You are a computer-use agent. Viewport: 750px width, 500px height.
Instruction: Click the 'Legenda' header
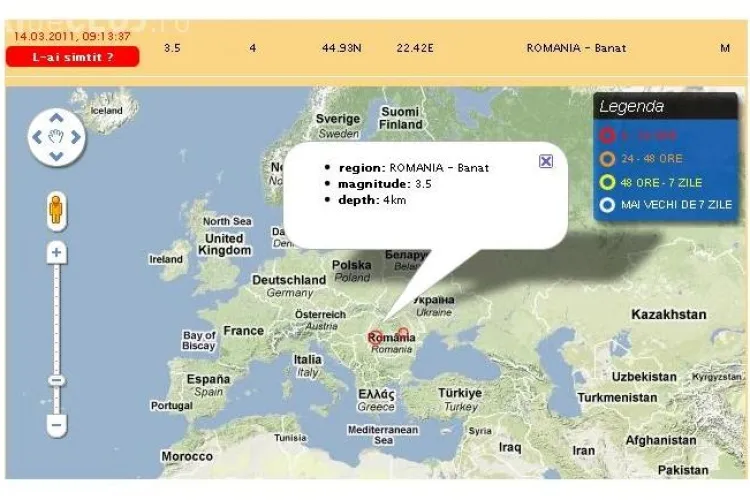coord(665,106)
